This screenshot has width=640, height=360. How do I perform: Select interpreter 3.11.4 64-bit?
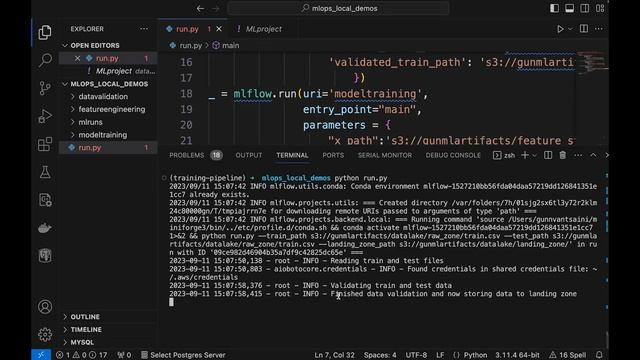tap(517, 355)
